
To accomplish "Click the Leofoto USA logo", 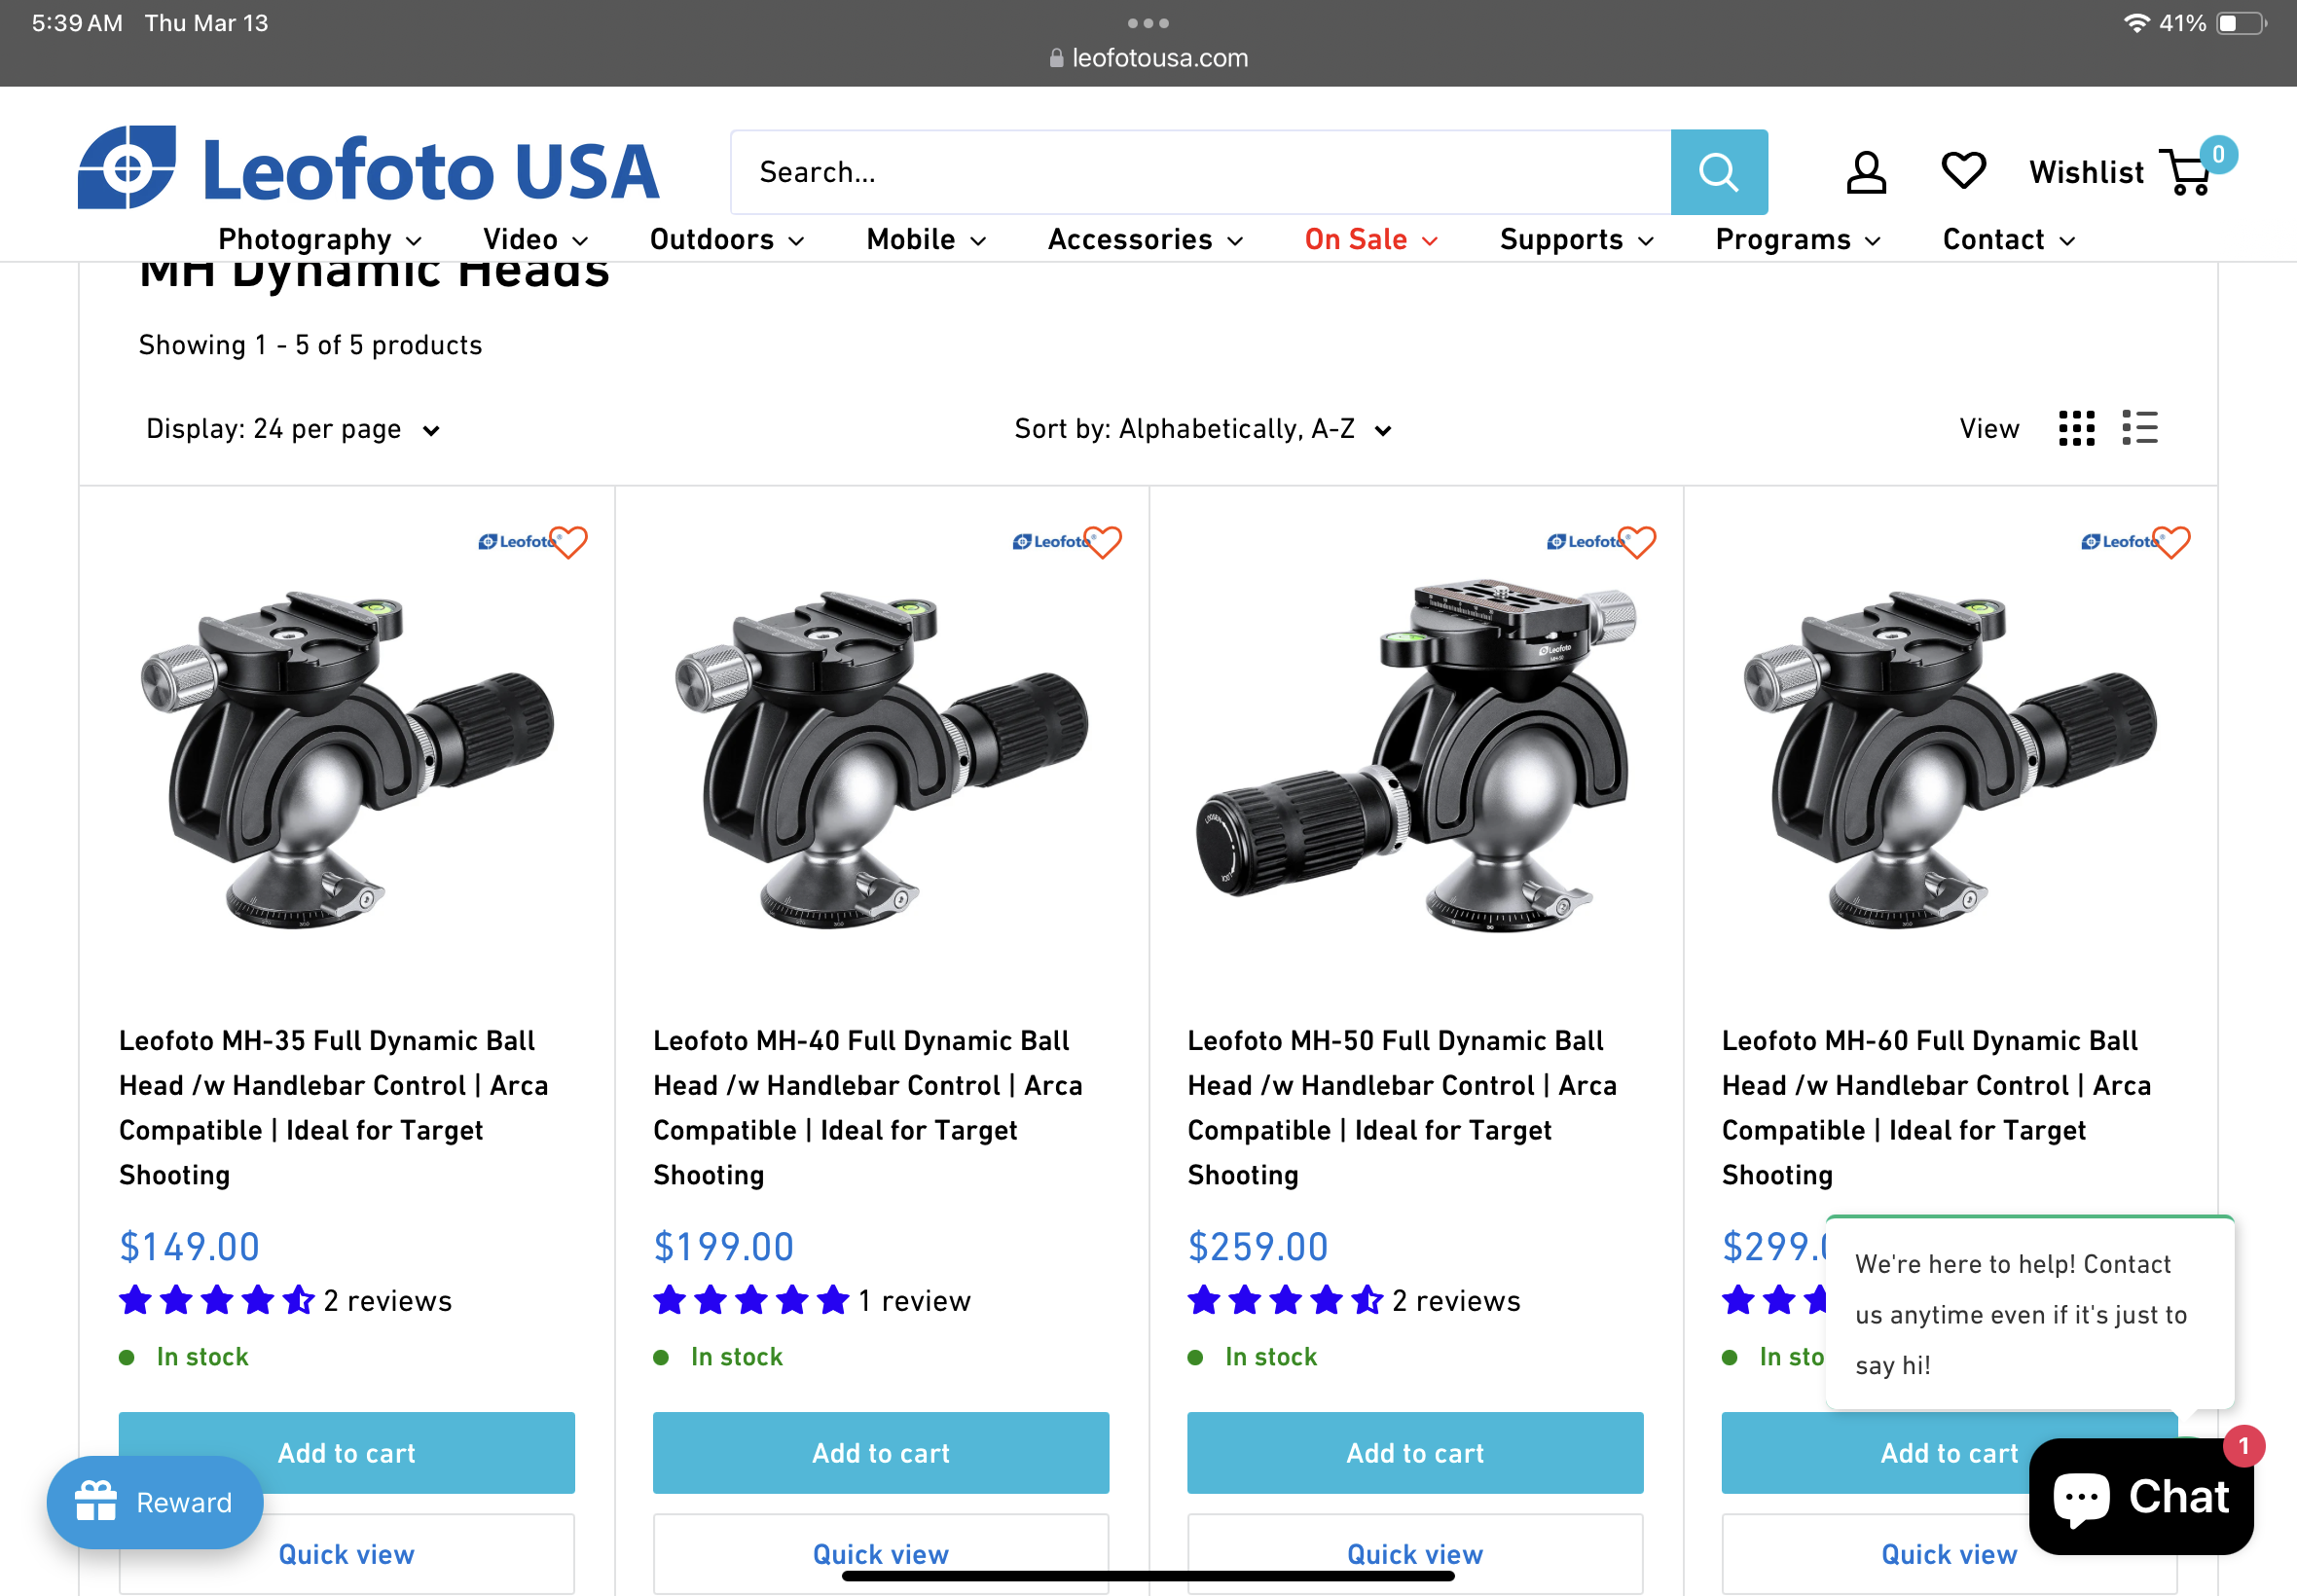I will tap(368, 168).
